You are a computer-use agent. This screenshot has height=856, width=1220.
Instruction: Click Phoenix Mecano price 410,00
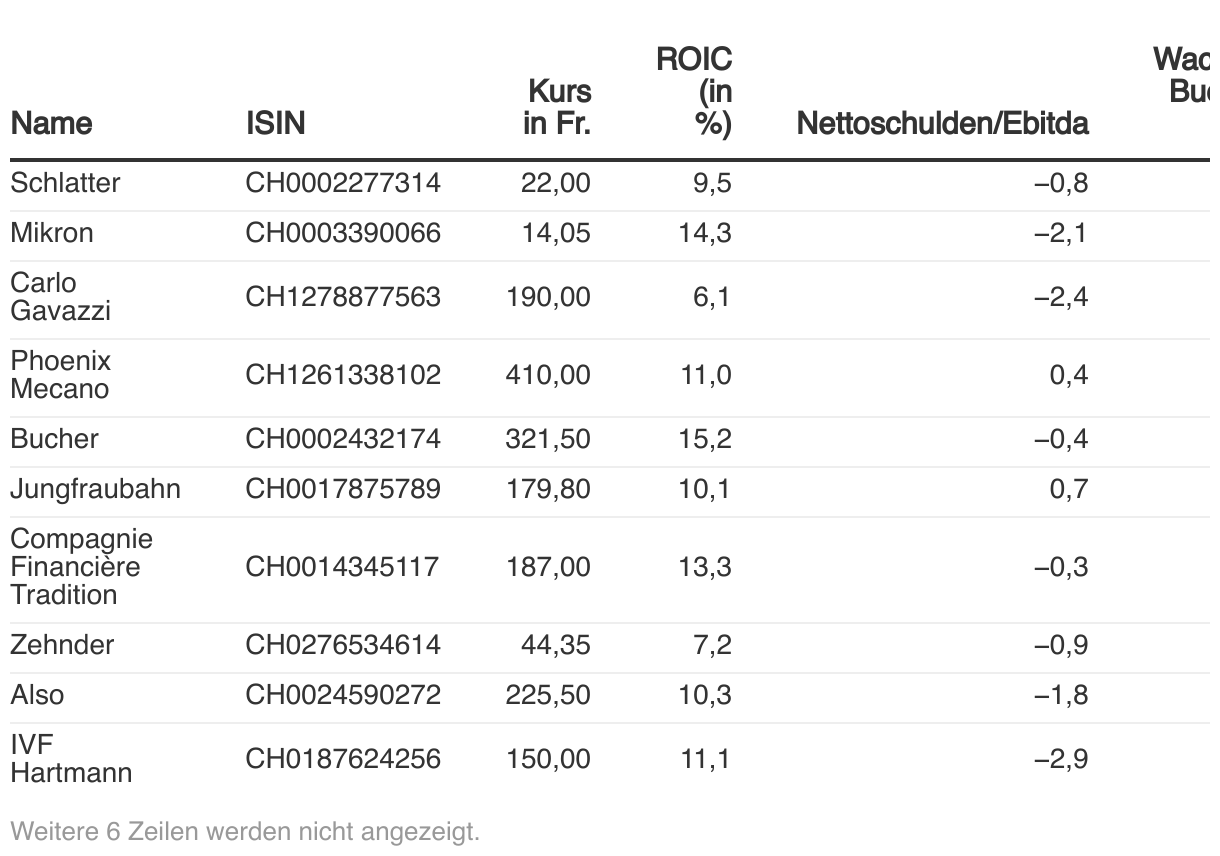548,375
